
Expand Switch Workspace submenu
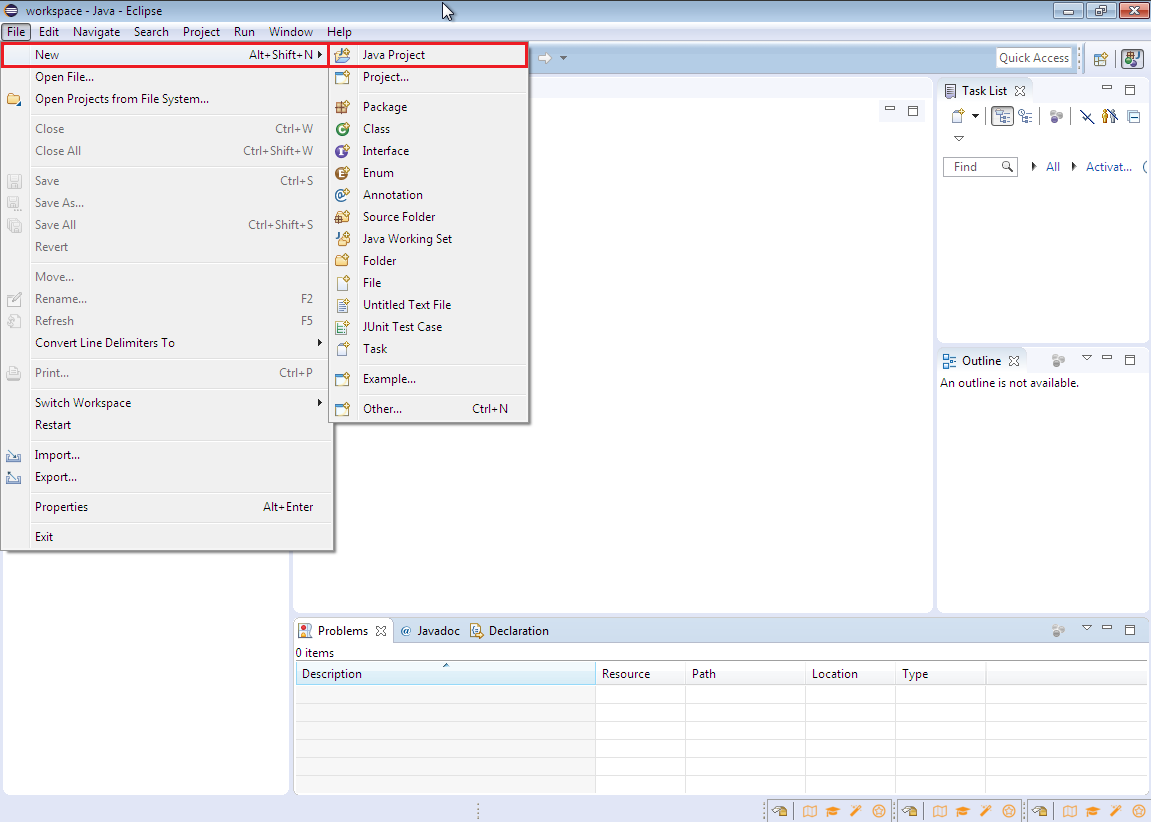(167, 403)
